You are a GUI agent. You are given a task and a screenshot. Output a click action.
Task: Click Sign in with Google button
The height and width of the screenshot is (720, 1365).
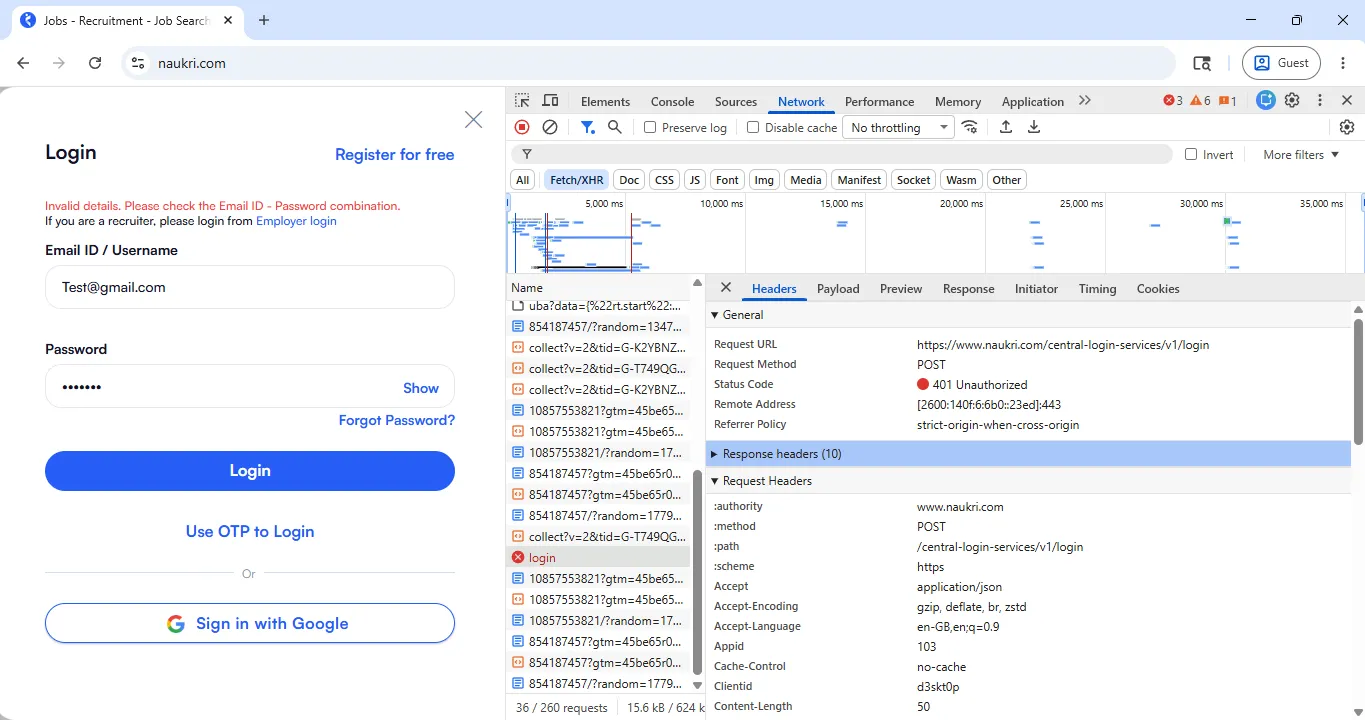[x=250, y=623]
